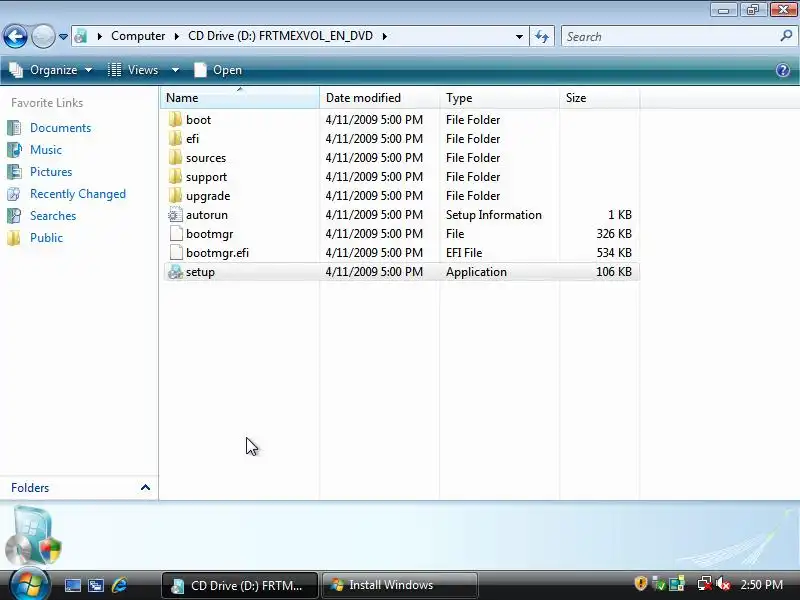
Task: Select the bootmgr file icon
Action: coord(175,234)
